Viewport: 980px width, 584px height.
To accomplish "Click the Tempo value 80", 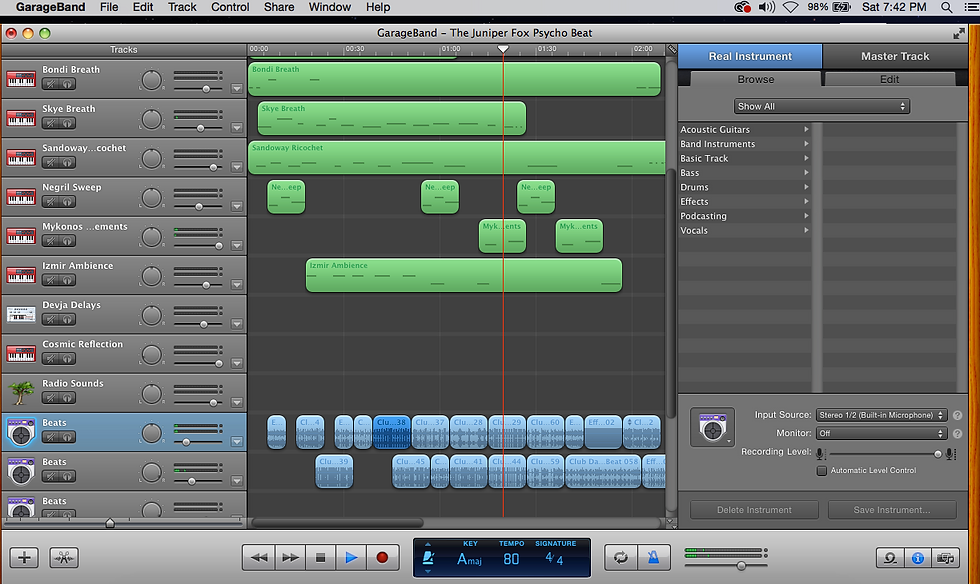I will point(511,559).
